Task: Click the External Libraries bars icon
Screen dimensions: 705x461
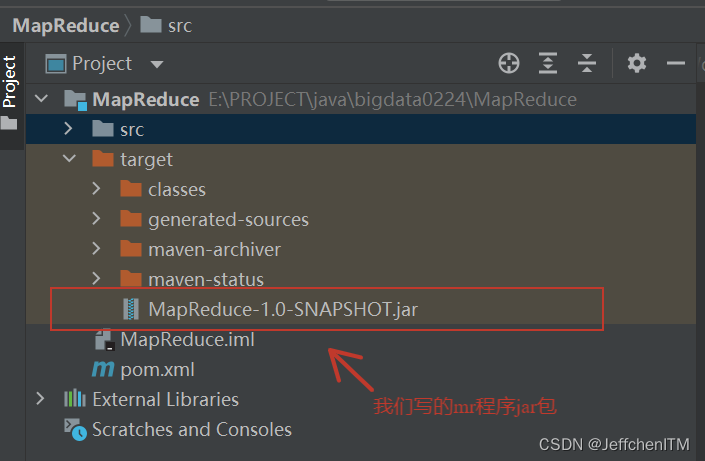Action: [75, 398]
